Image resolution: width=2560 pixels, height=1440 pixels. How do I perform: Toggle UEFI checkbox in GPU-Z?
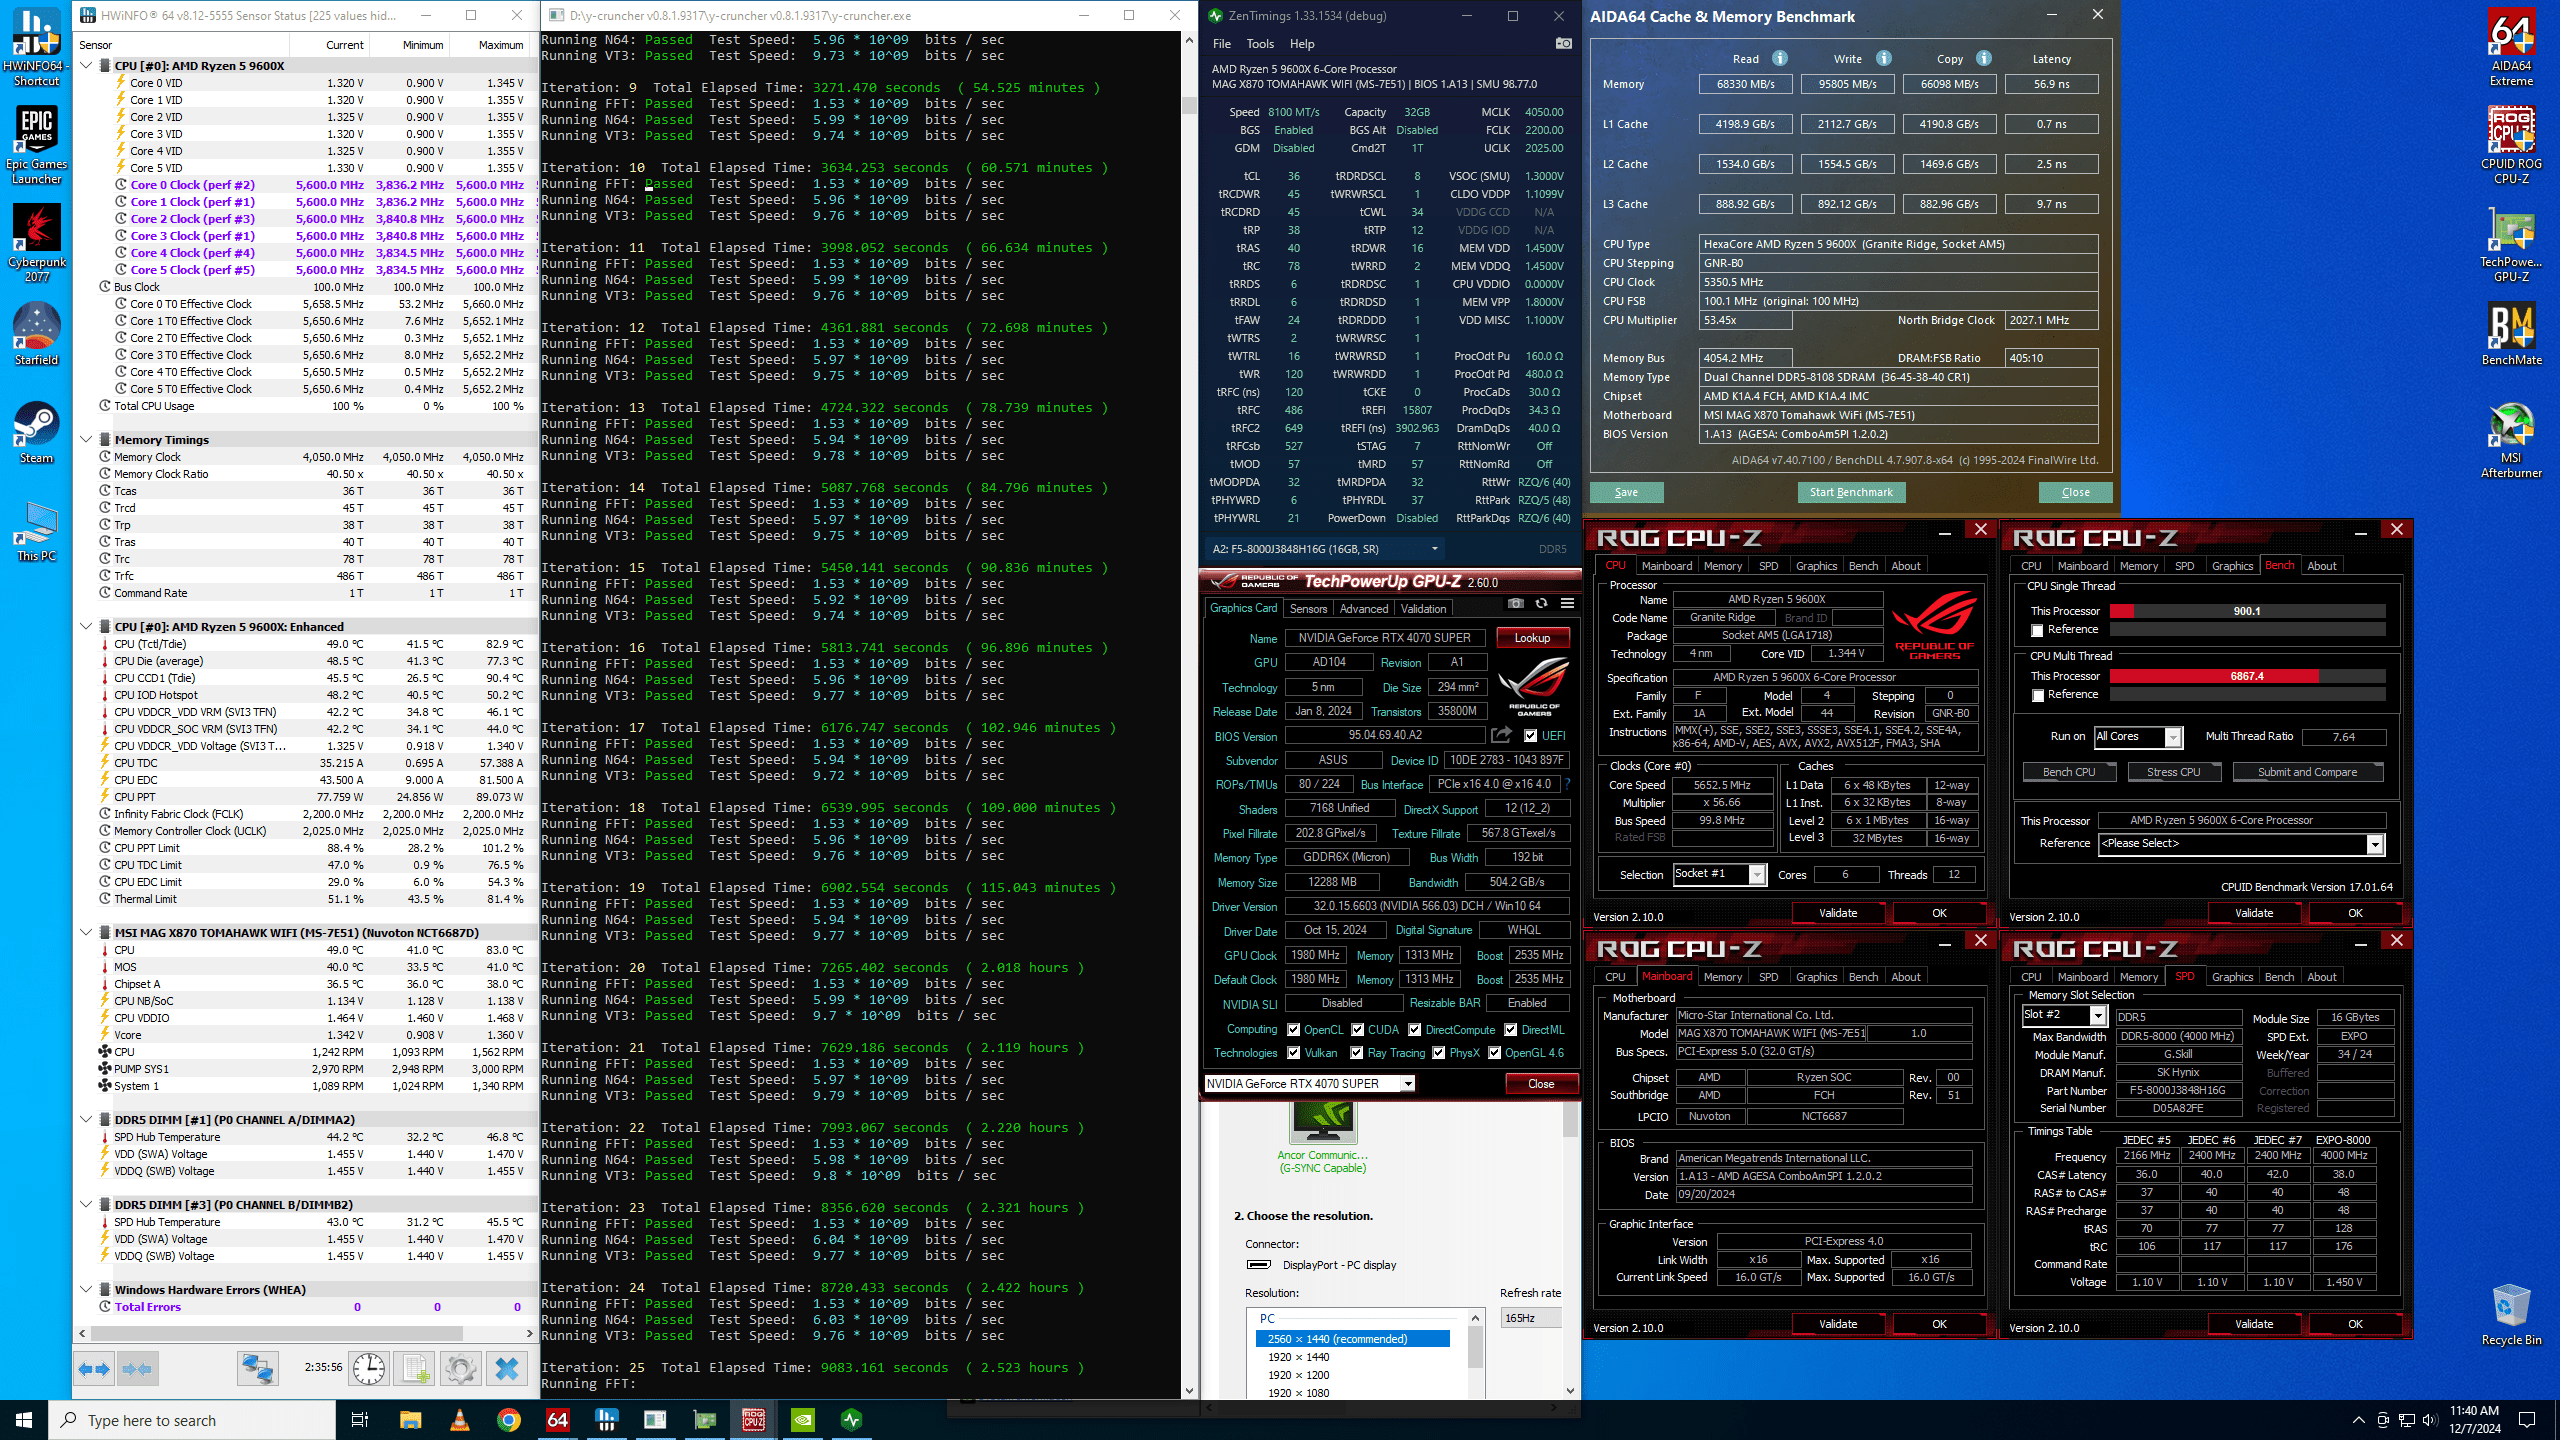pyautogui.click(x=1531, y=736)
